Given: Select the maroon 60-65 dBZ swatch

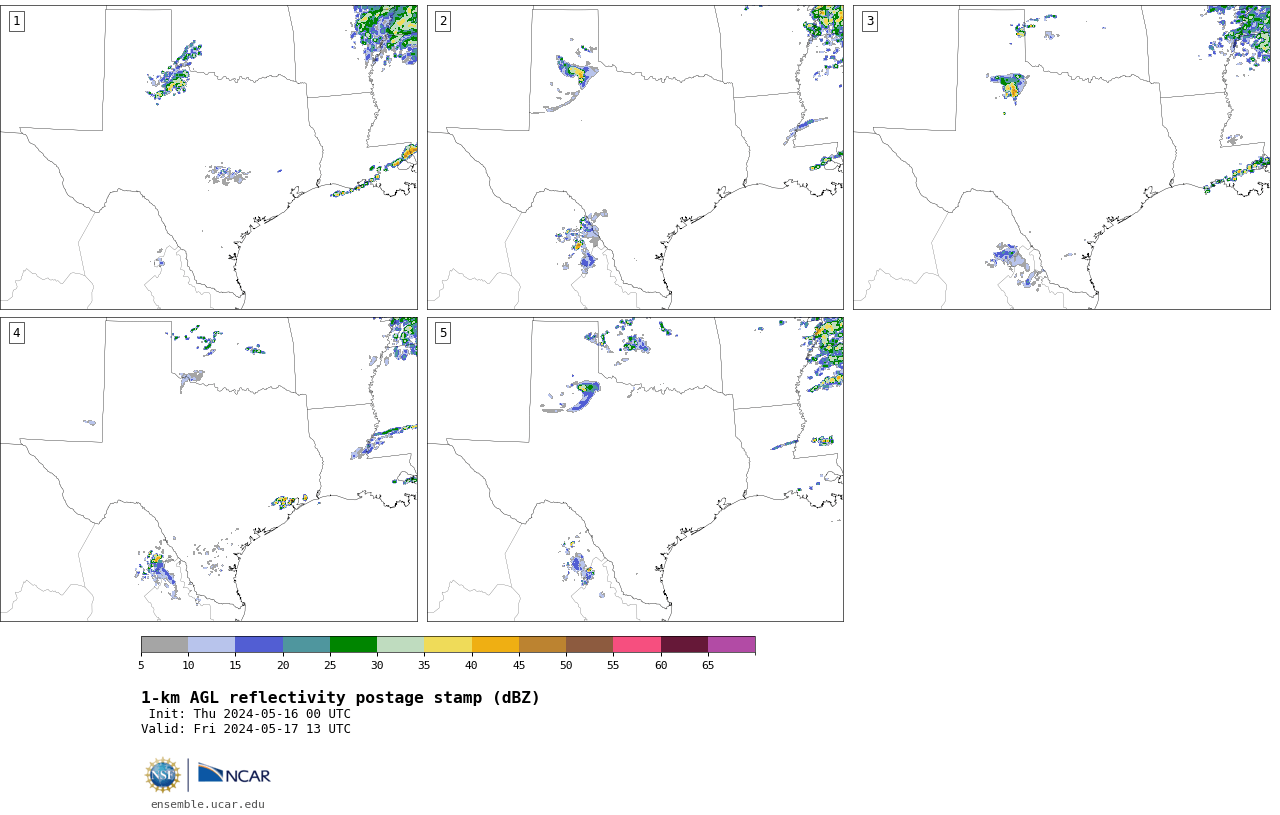Looking at the screenshot, I should 684,644.
